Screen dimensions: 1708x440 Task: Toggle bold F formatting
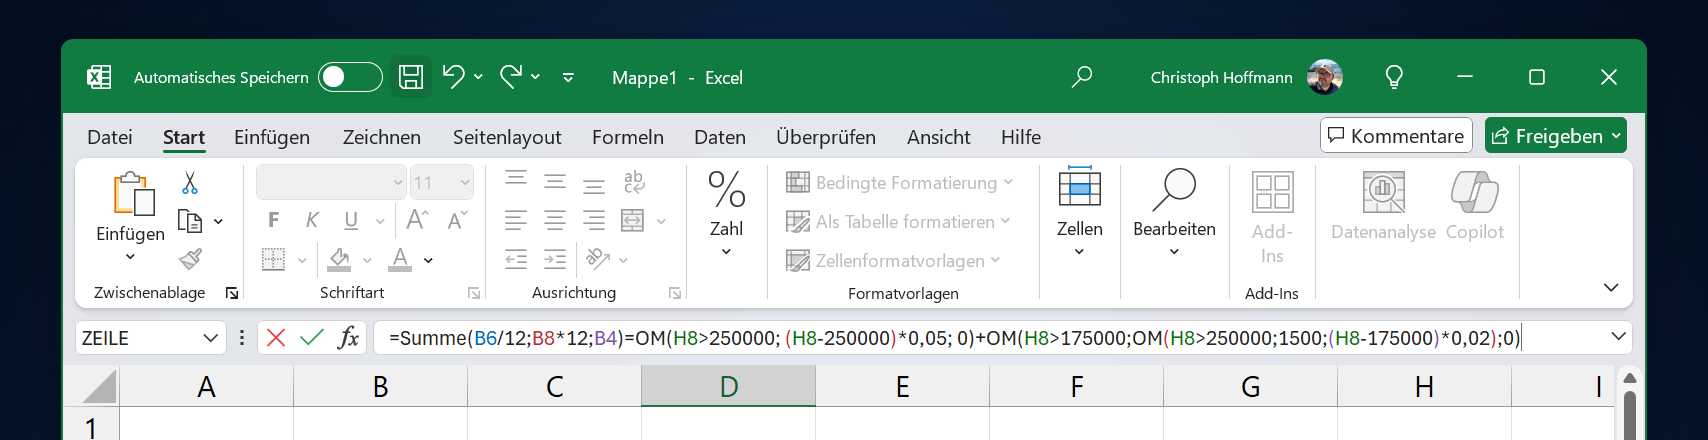(273, 220)
